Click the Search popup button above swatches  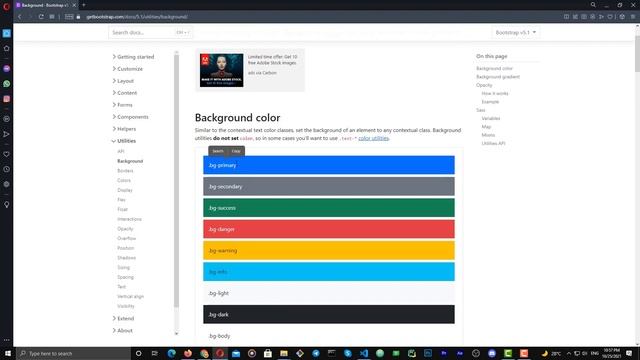(x=218, y=151)
